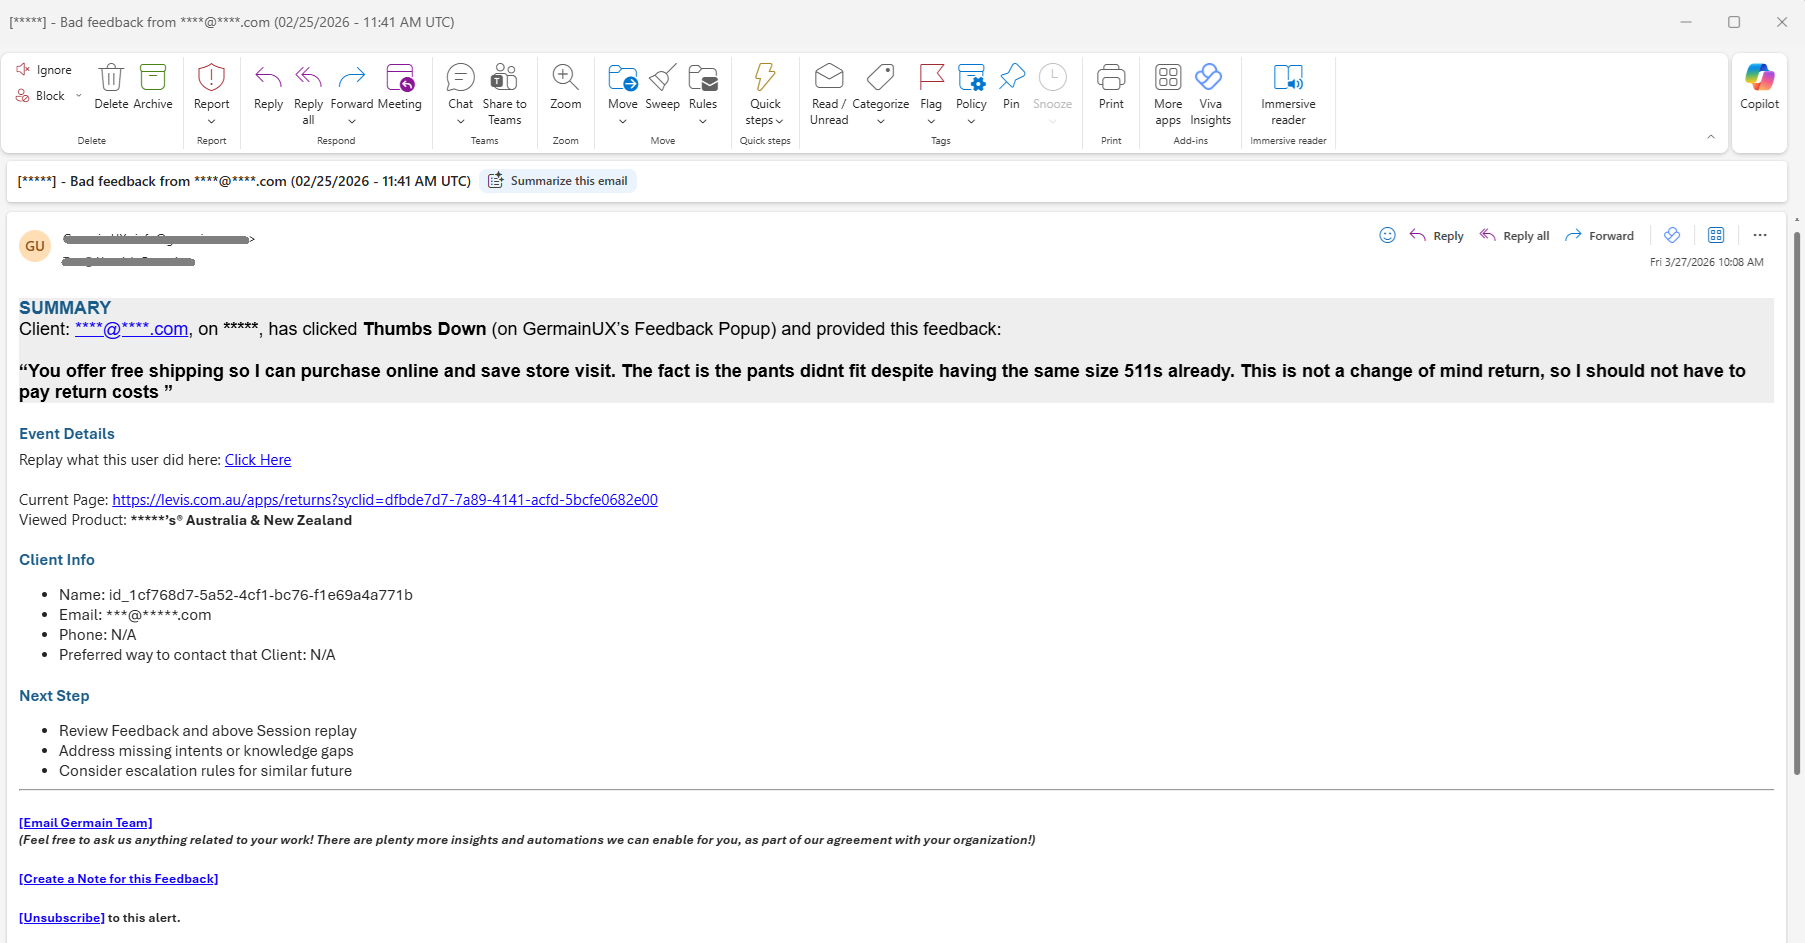Open the Copilot pane
1805x943 pixels.
click(1760, 87)
